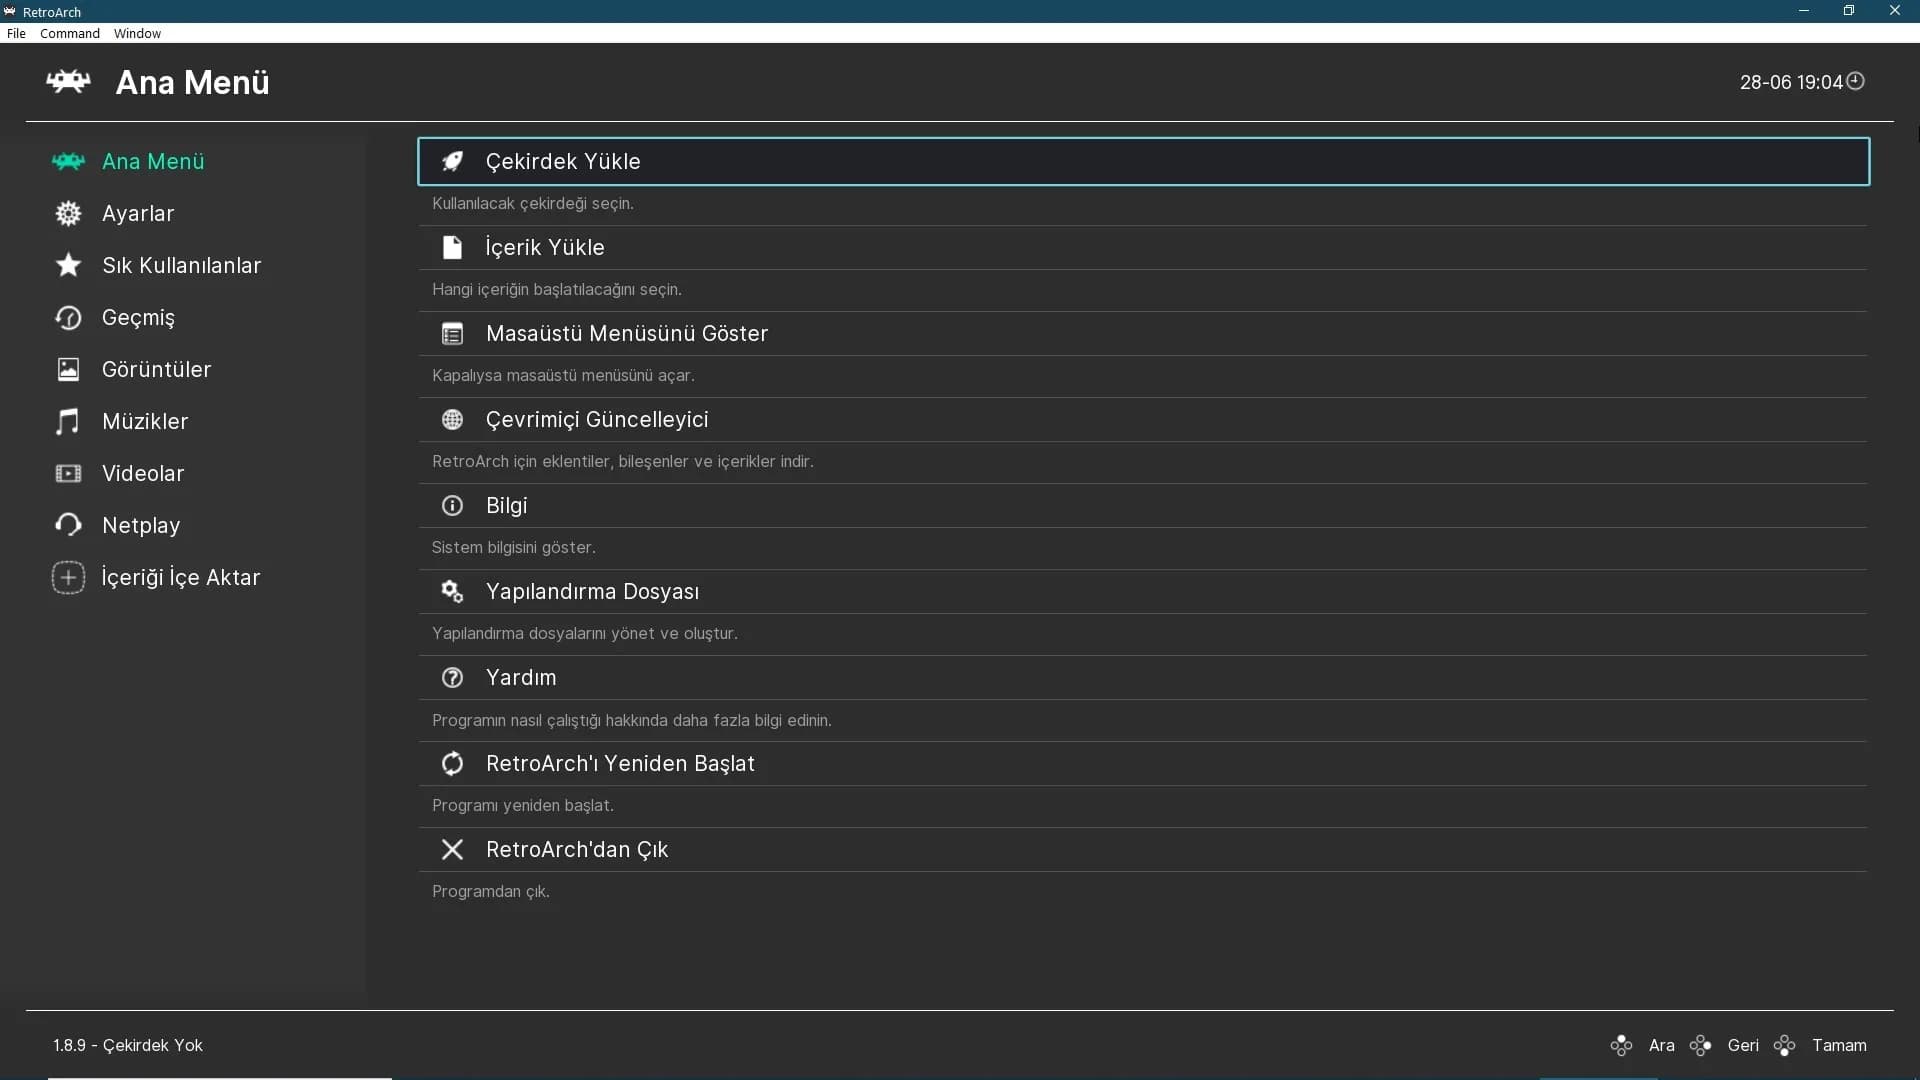
Task: Click the rocket icon beside Çekirdek Yükle
Action: pyautogui.click(x=452, y=161)
